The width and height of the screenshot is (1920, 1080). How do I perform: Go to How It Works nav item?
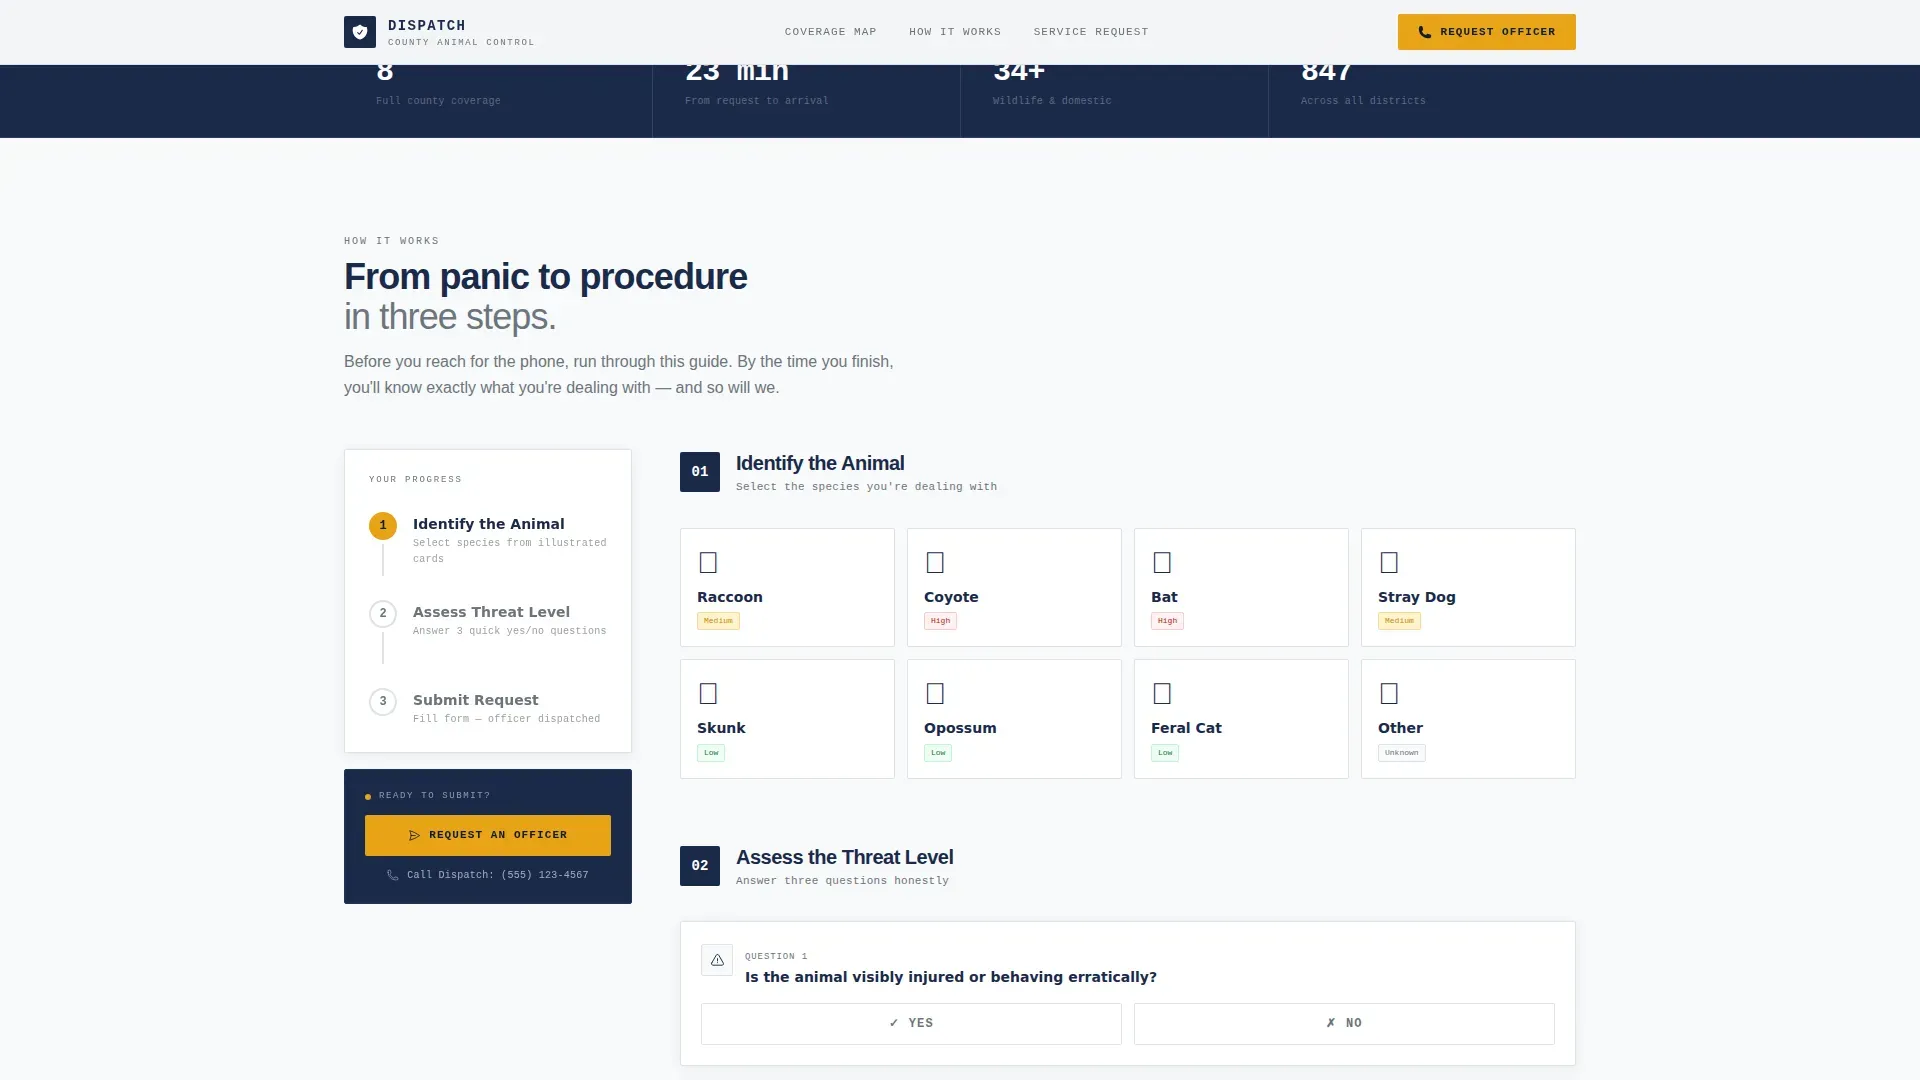[955, 32]
